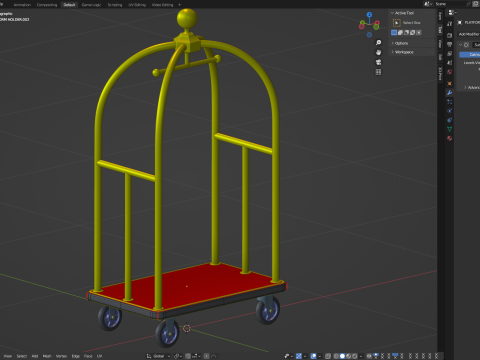The height and width of the screenshot is (360, 480).
Task: Open the Material properties tab icon
Action: pos(449,138)
